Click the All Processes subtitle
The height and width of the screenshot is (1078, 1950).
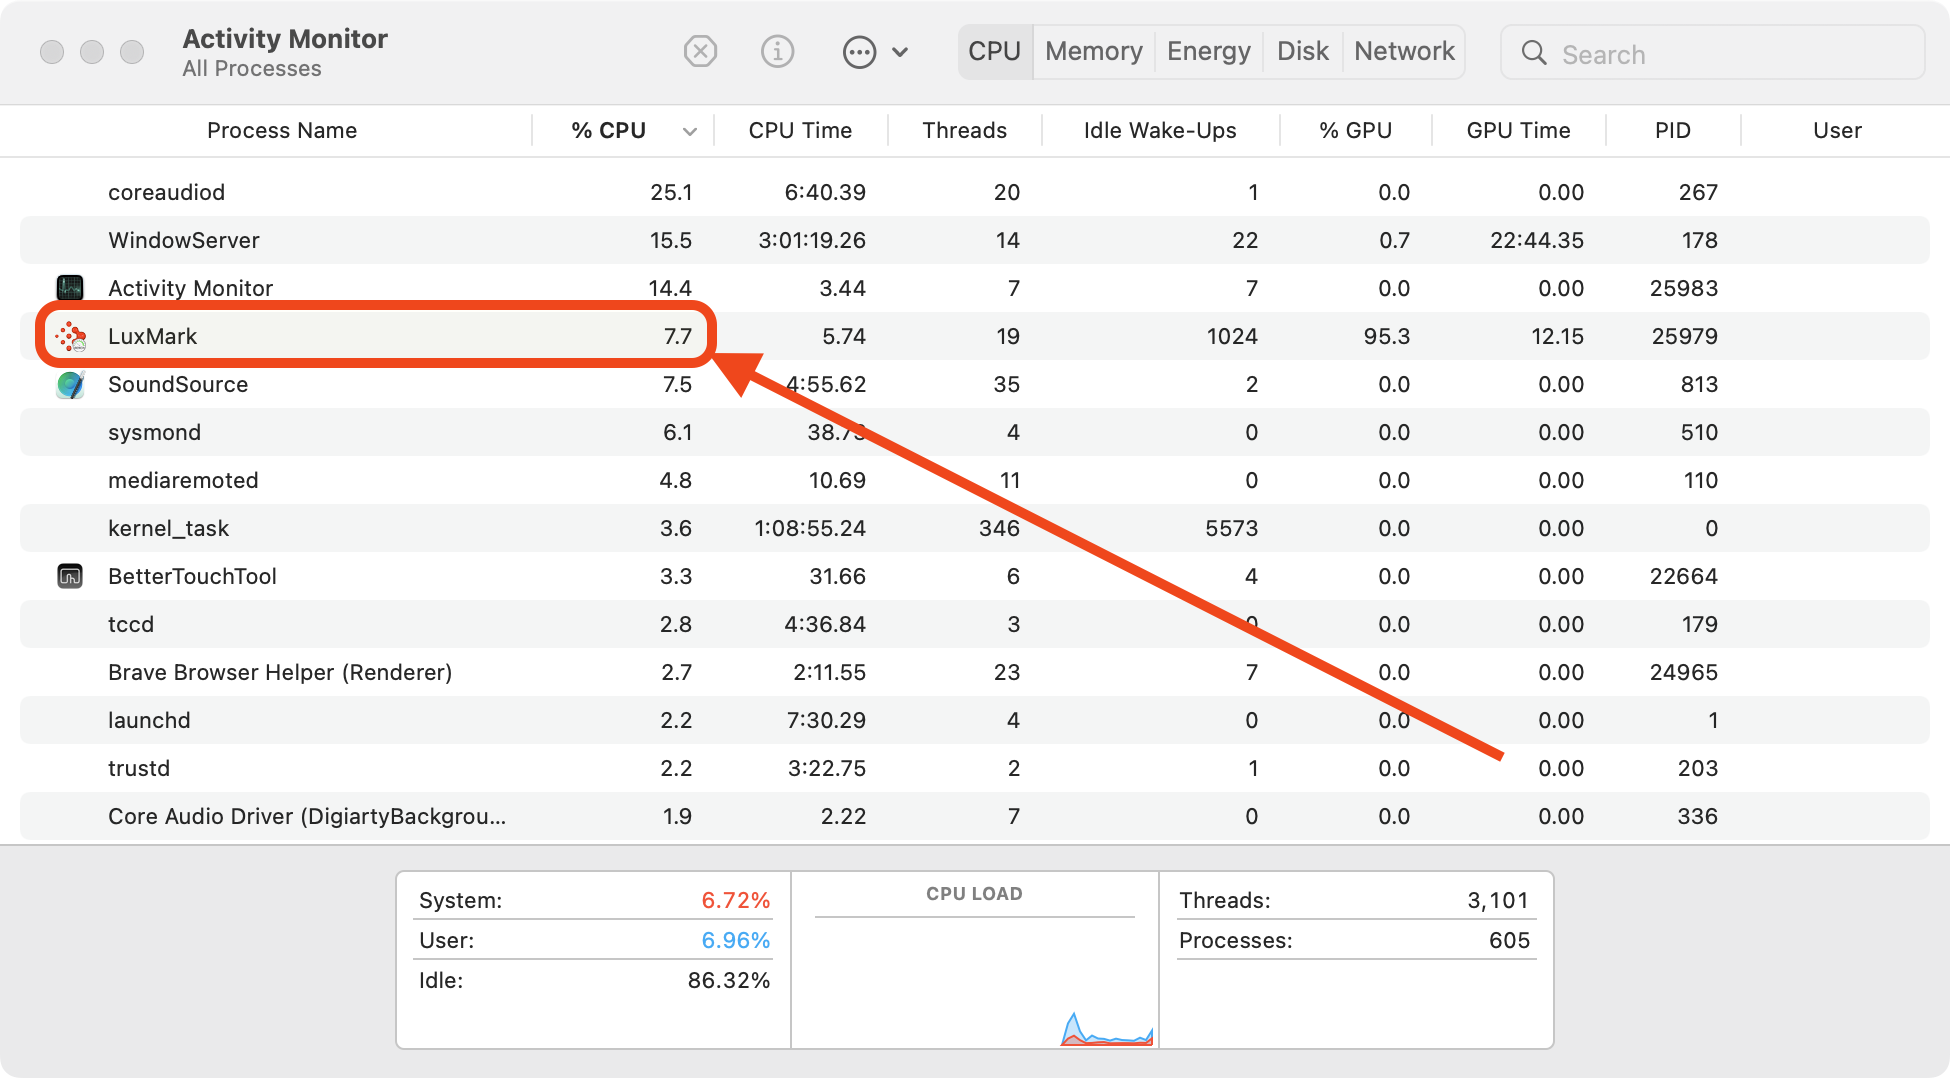(x=252, y=69)
